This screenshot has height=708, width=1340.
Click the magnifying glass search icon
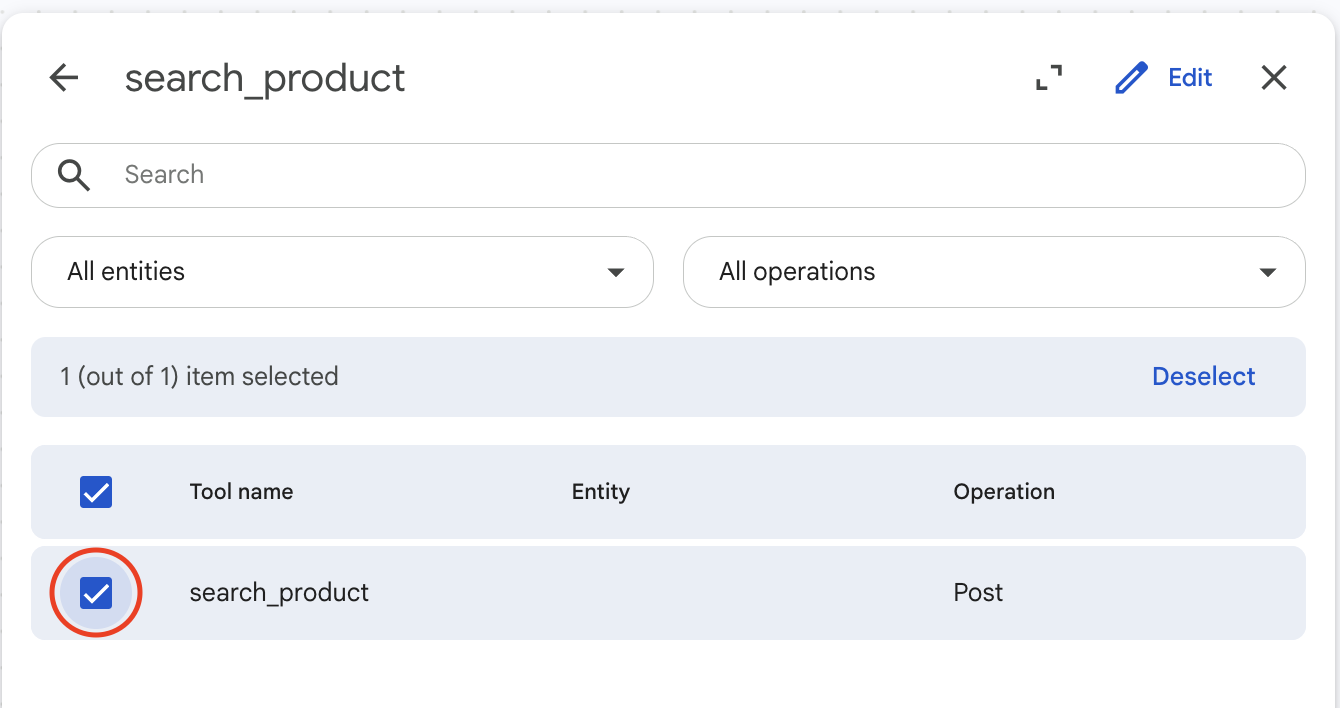(74, 175)
